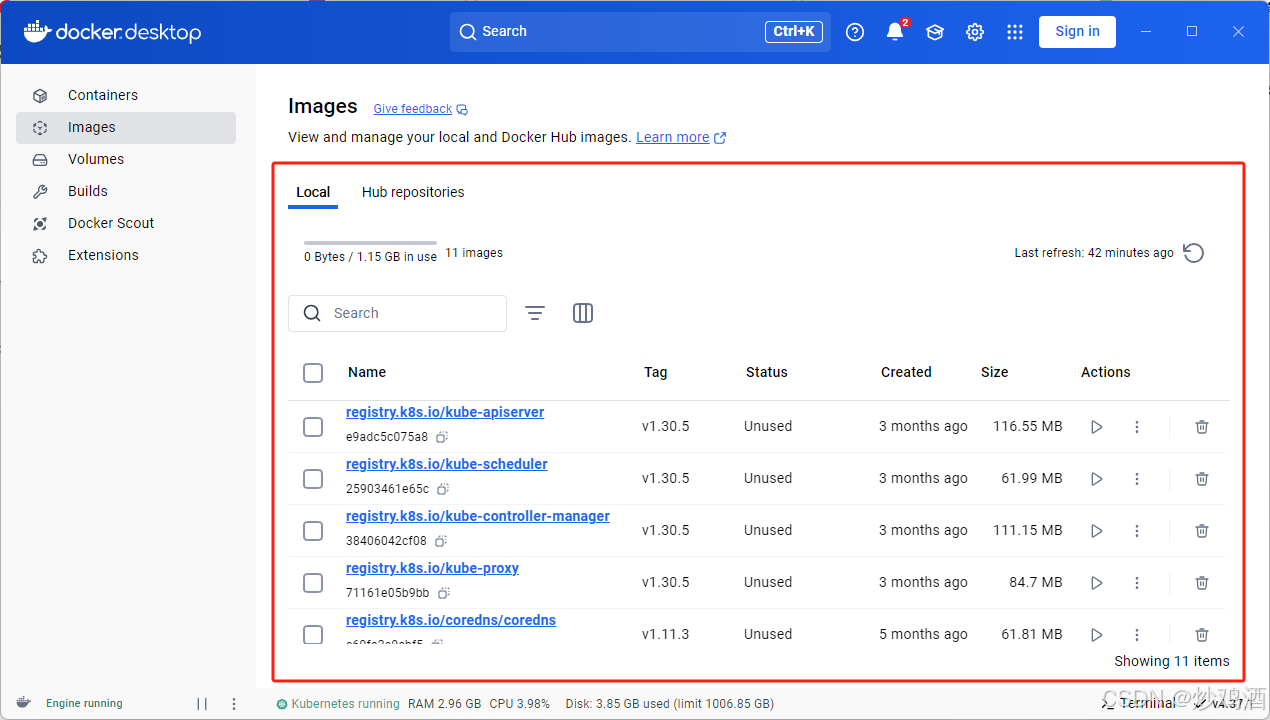Image resolution: width=1270 pixels, height=720 pixels.
Task: Click the disk usage progress bar
Action: [370, 243]
